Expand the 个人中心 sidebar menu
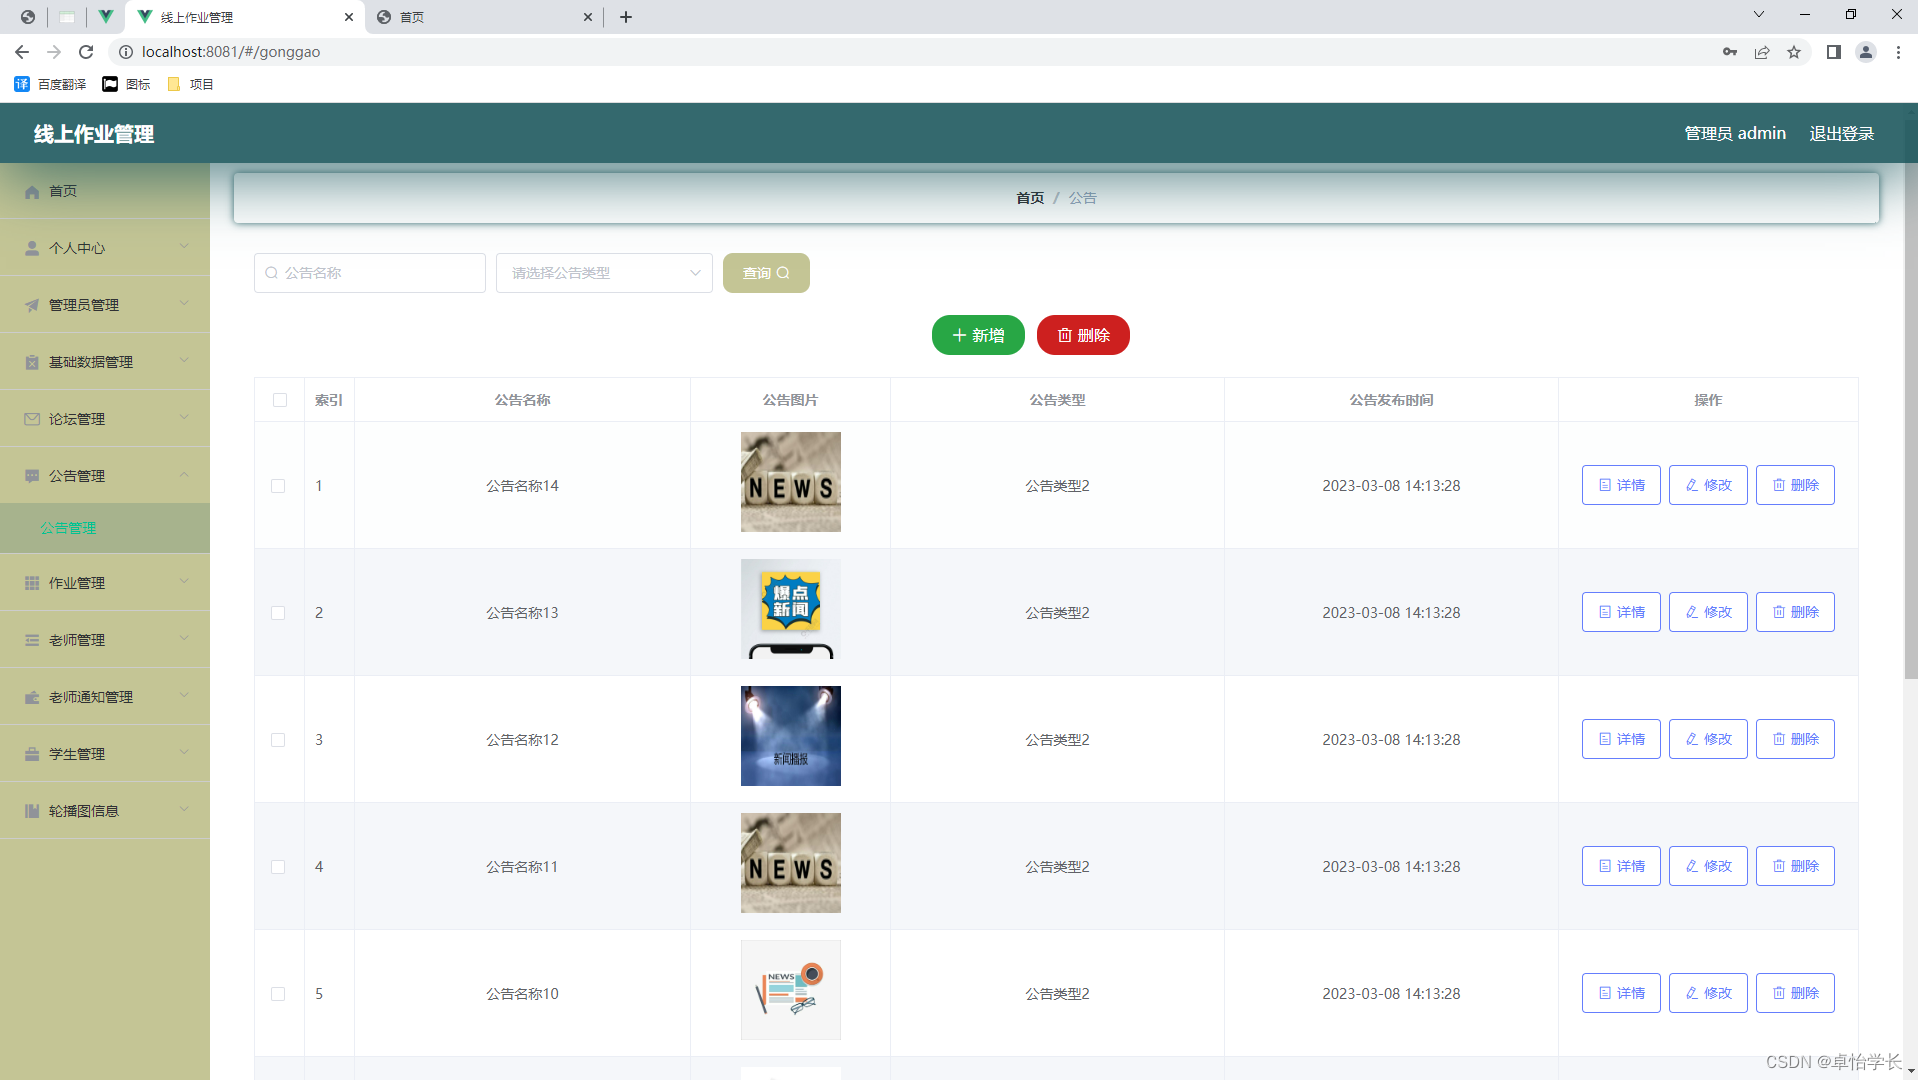1918x1080 pixels. 105,248
